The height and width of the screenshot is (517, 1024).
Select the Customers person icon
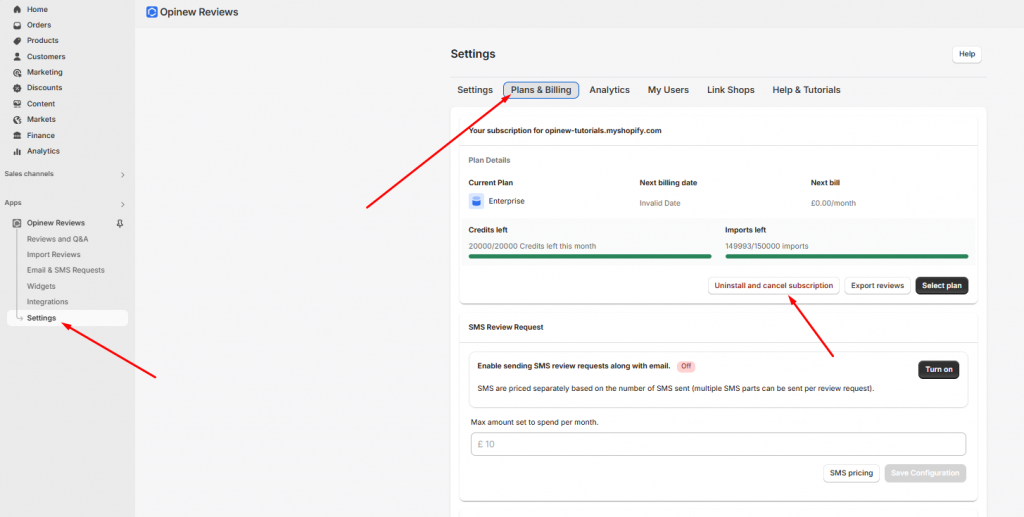point(17,57)
